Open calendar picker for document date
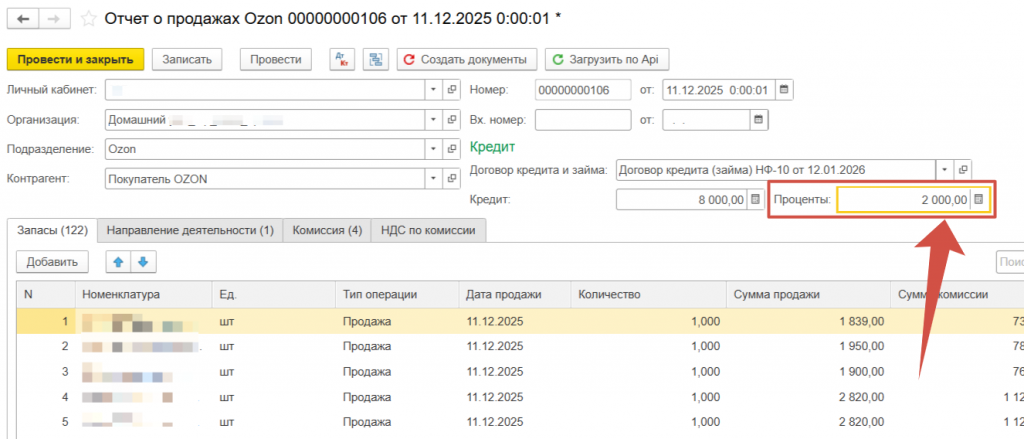Screen dimensions: 1024x439 [x=784, y=90]
